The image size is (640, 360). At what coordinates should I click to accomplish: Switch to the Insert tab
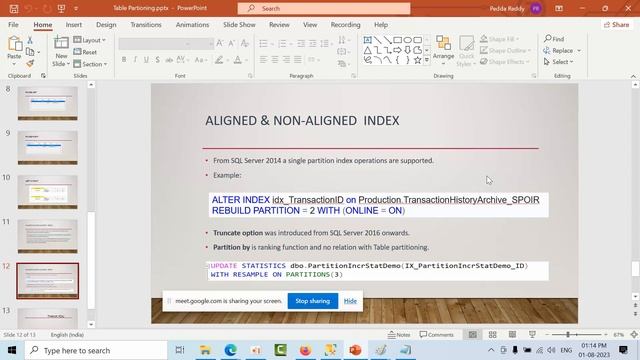[73, 24]
